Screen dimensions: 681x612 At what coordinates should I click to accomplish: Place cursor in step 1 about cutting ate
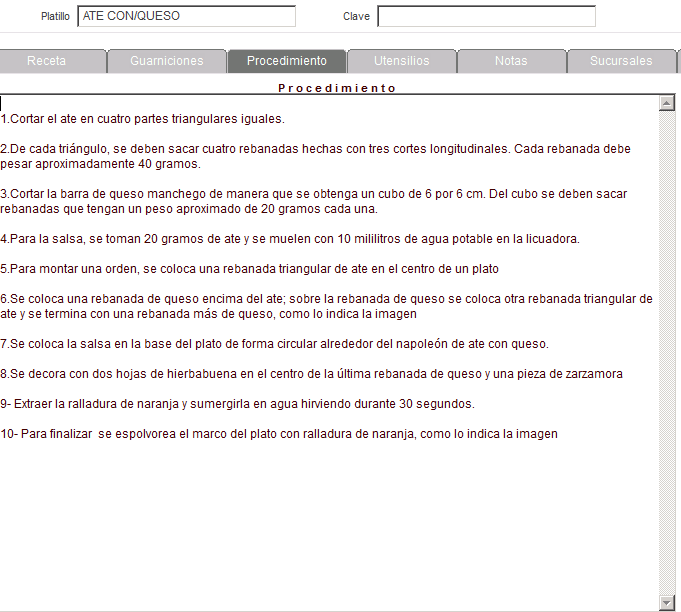point(142,118)
